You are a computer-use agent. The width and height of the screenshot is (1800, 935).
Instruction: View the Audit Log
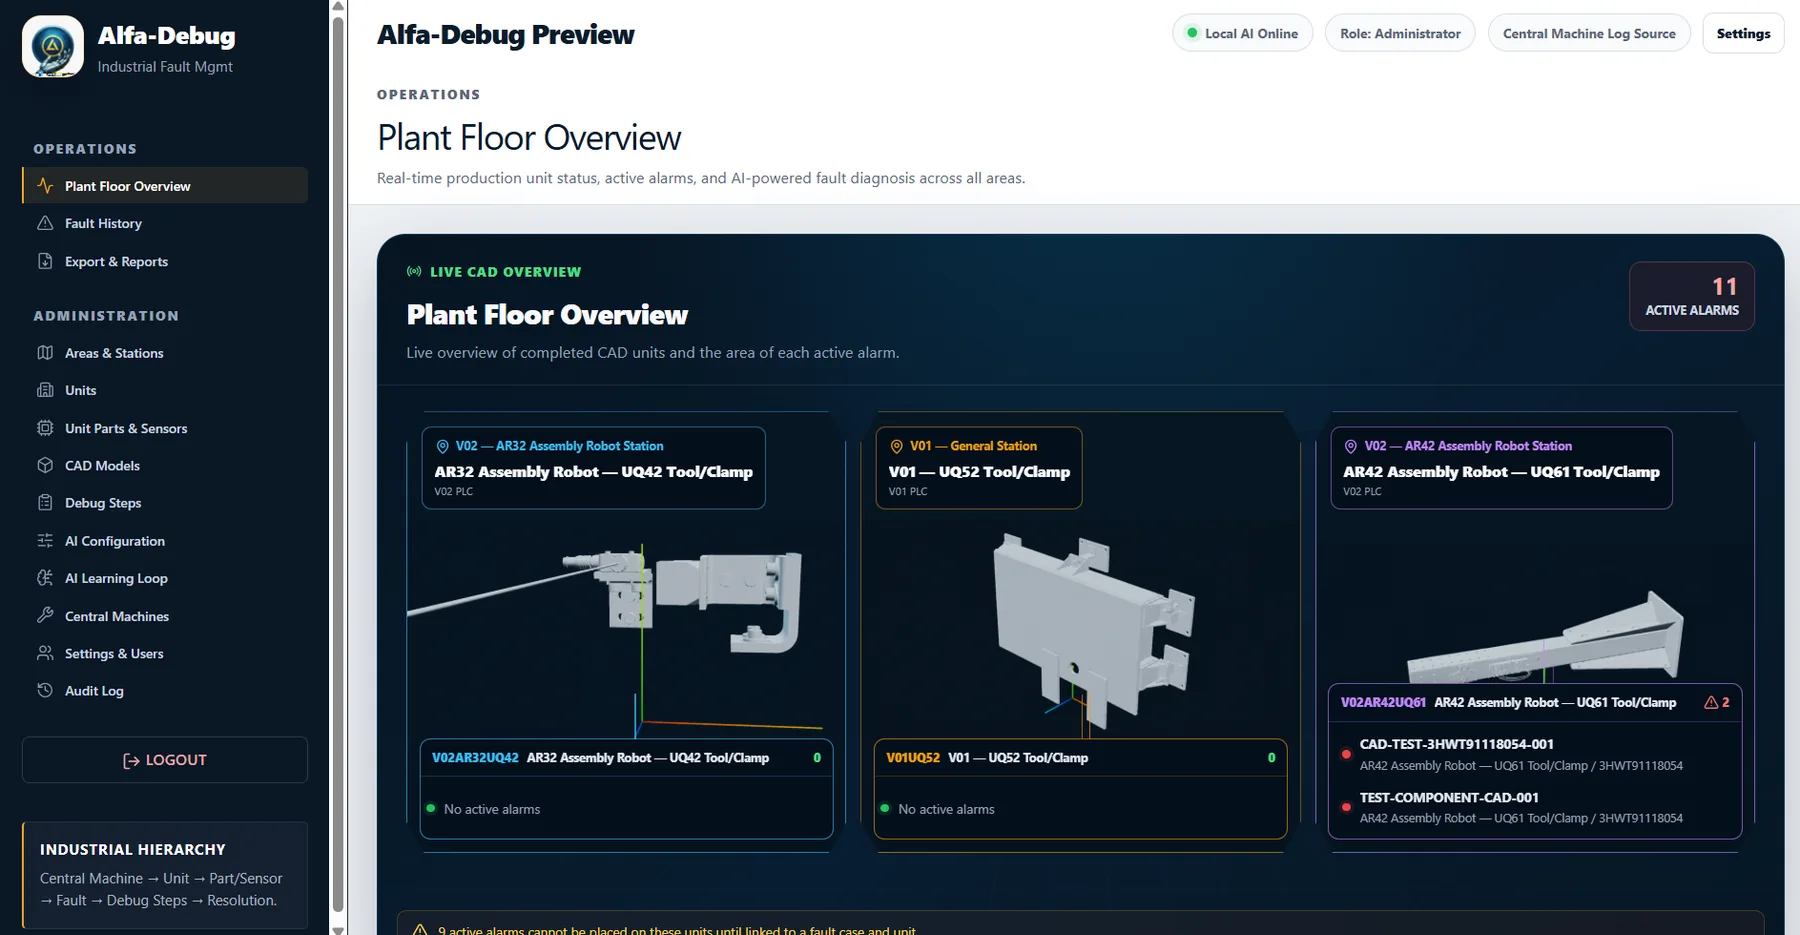pyautogui.click(x=165, y=691)
